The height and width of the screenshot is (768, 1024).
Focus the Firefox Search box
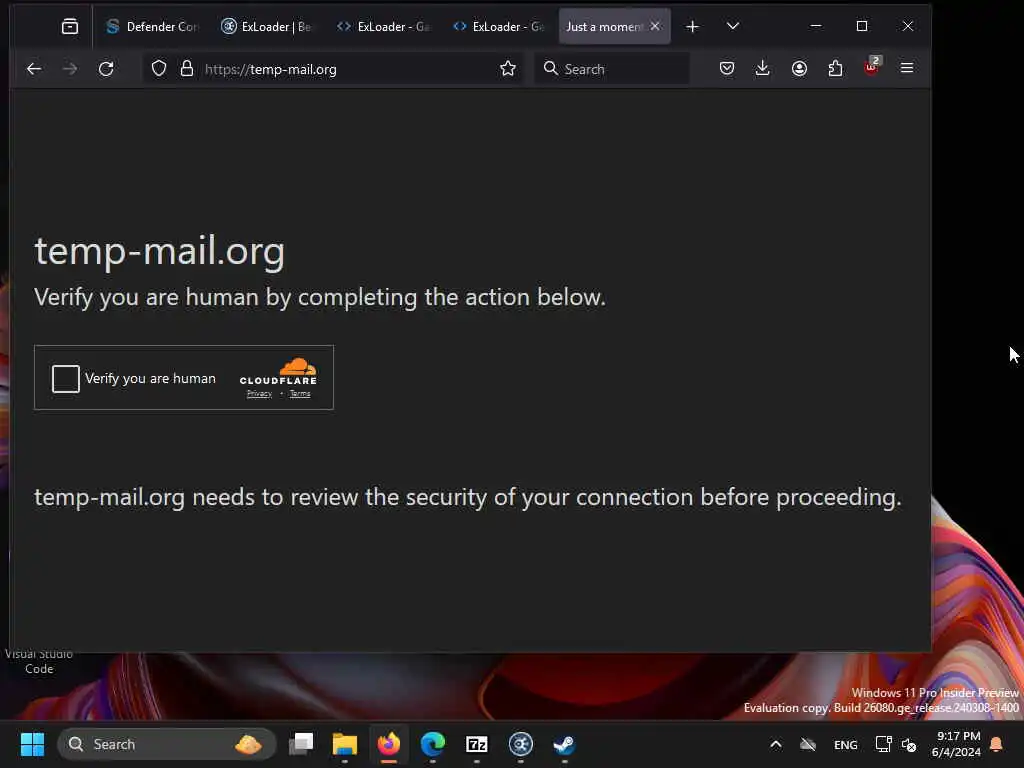[x=612, y=69]
